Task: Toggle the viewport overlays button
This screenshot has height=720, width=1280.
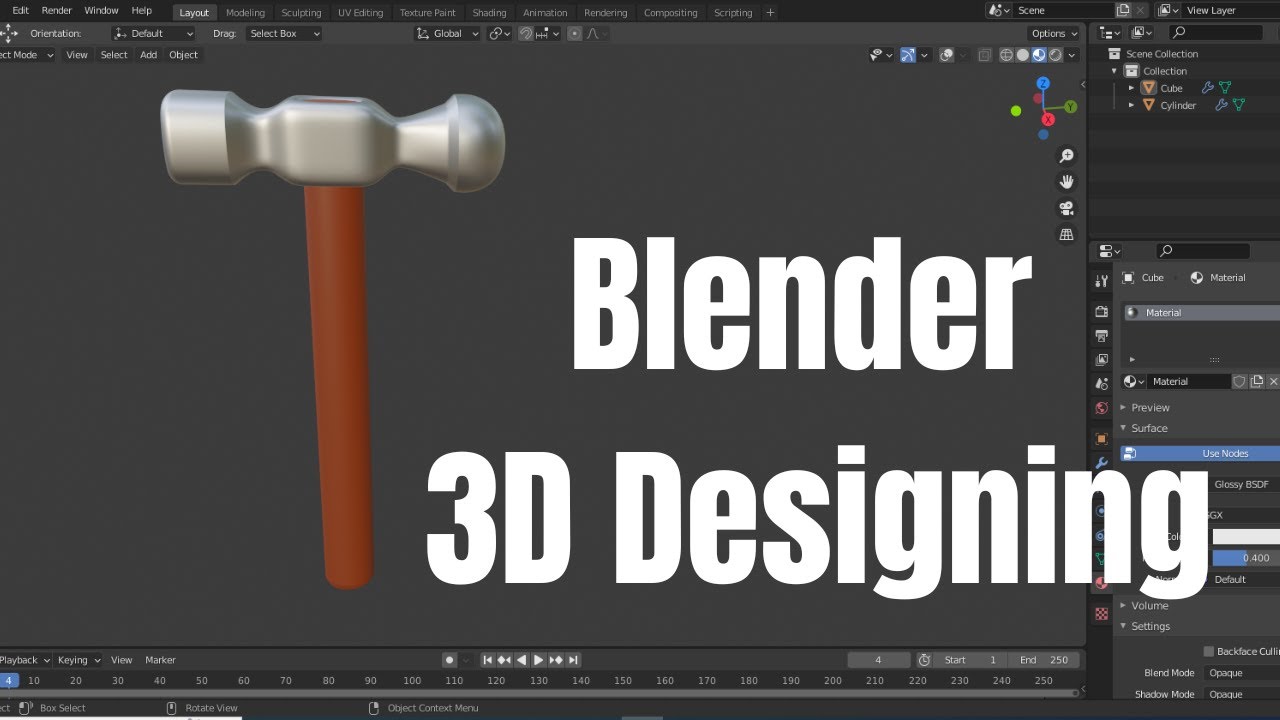Action: [x=947, y=55]
